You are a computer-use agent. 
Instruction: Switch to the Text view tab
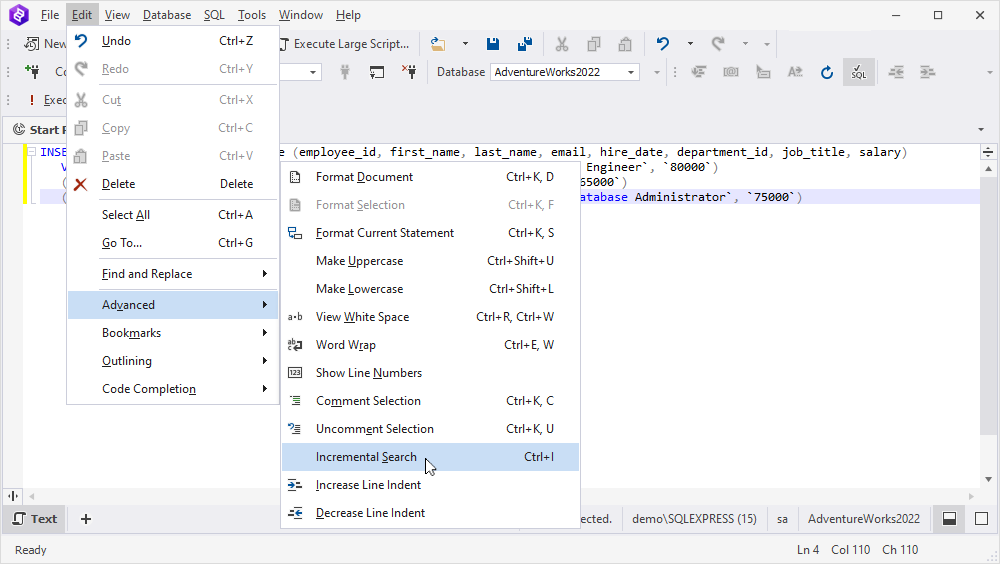tap(35, 519)
